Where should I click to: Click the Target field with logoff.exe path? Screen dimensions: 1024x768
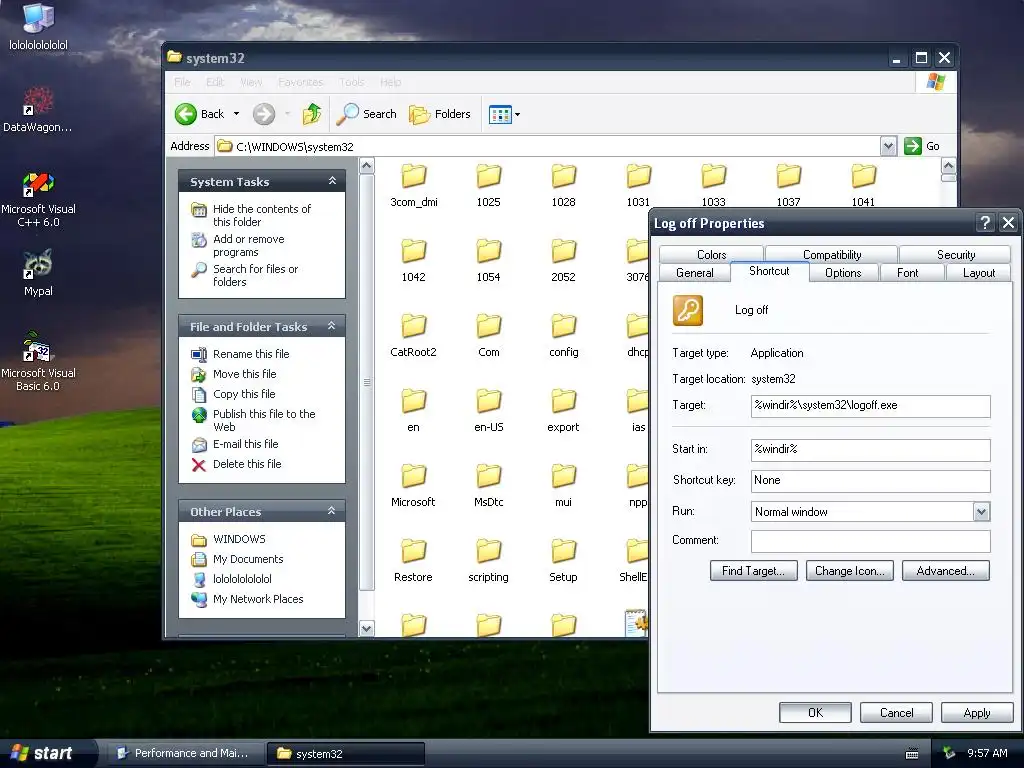point(871,406)
